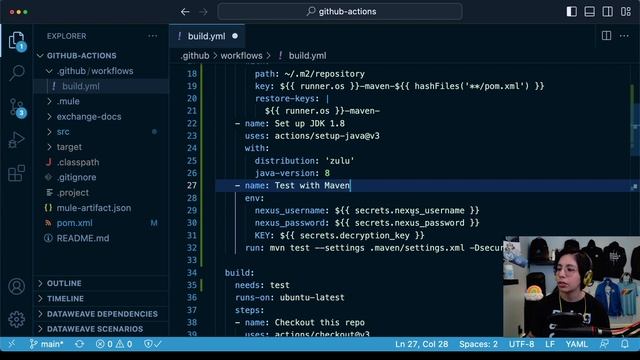Click the webcam overlay of the presenter
The image size is (640, 360).
point(571,286)
